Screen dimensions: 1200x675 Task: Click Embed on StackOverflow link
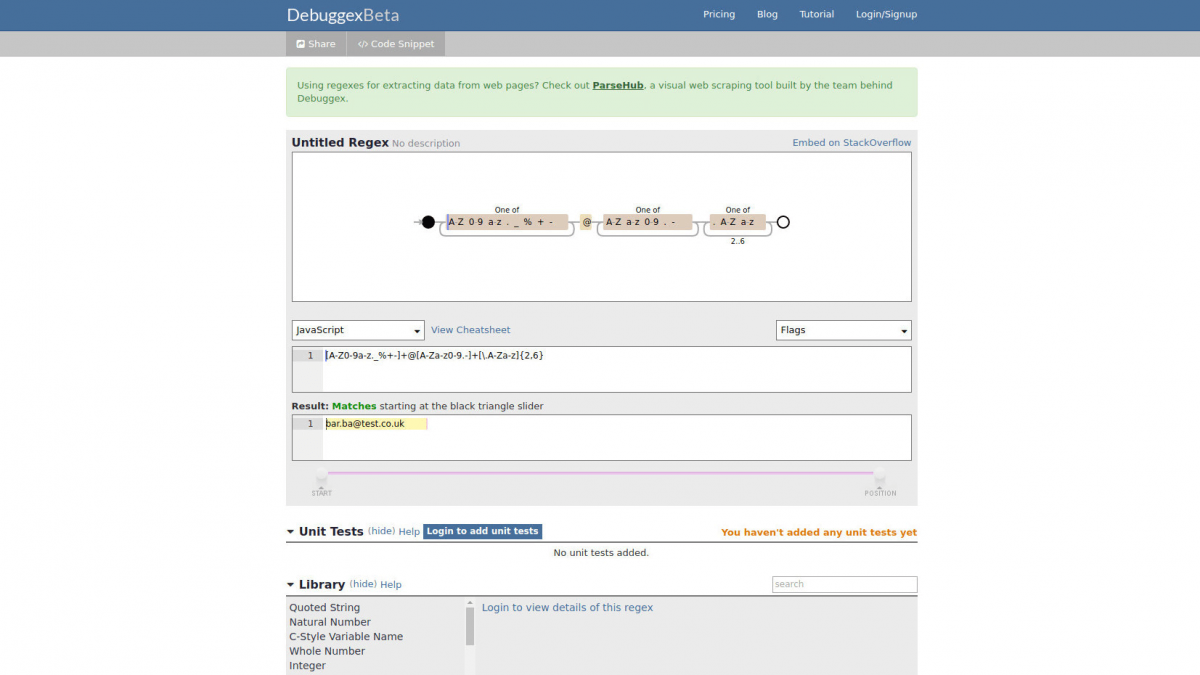[x=851, y=143]
